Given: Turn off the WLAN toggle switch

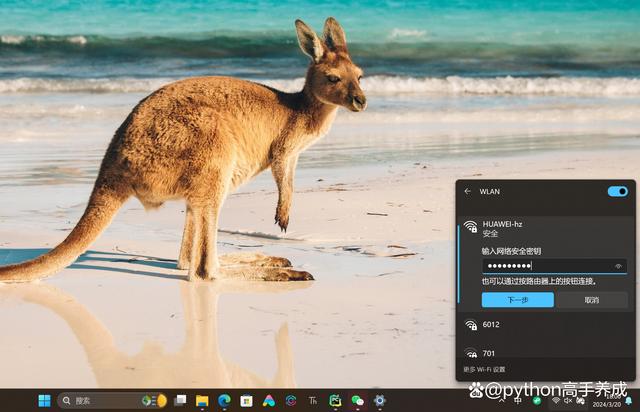Looking at the screenshot, I should click(617, 191).
